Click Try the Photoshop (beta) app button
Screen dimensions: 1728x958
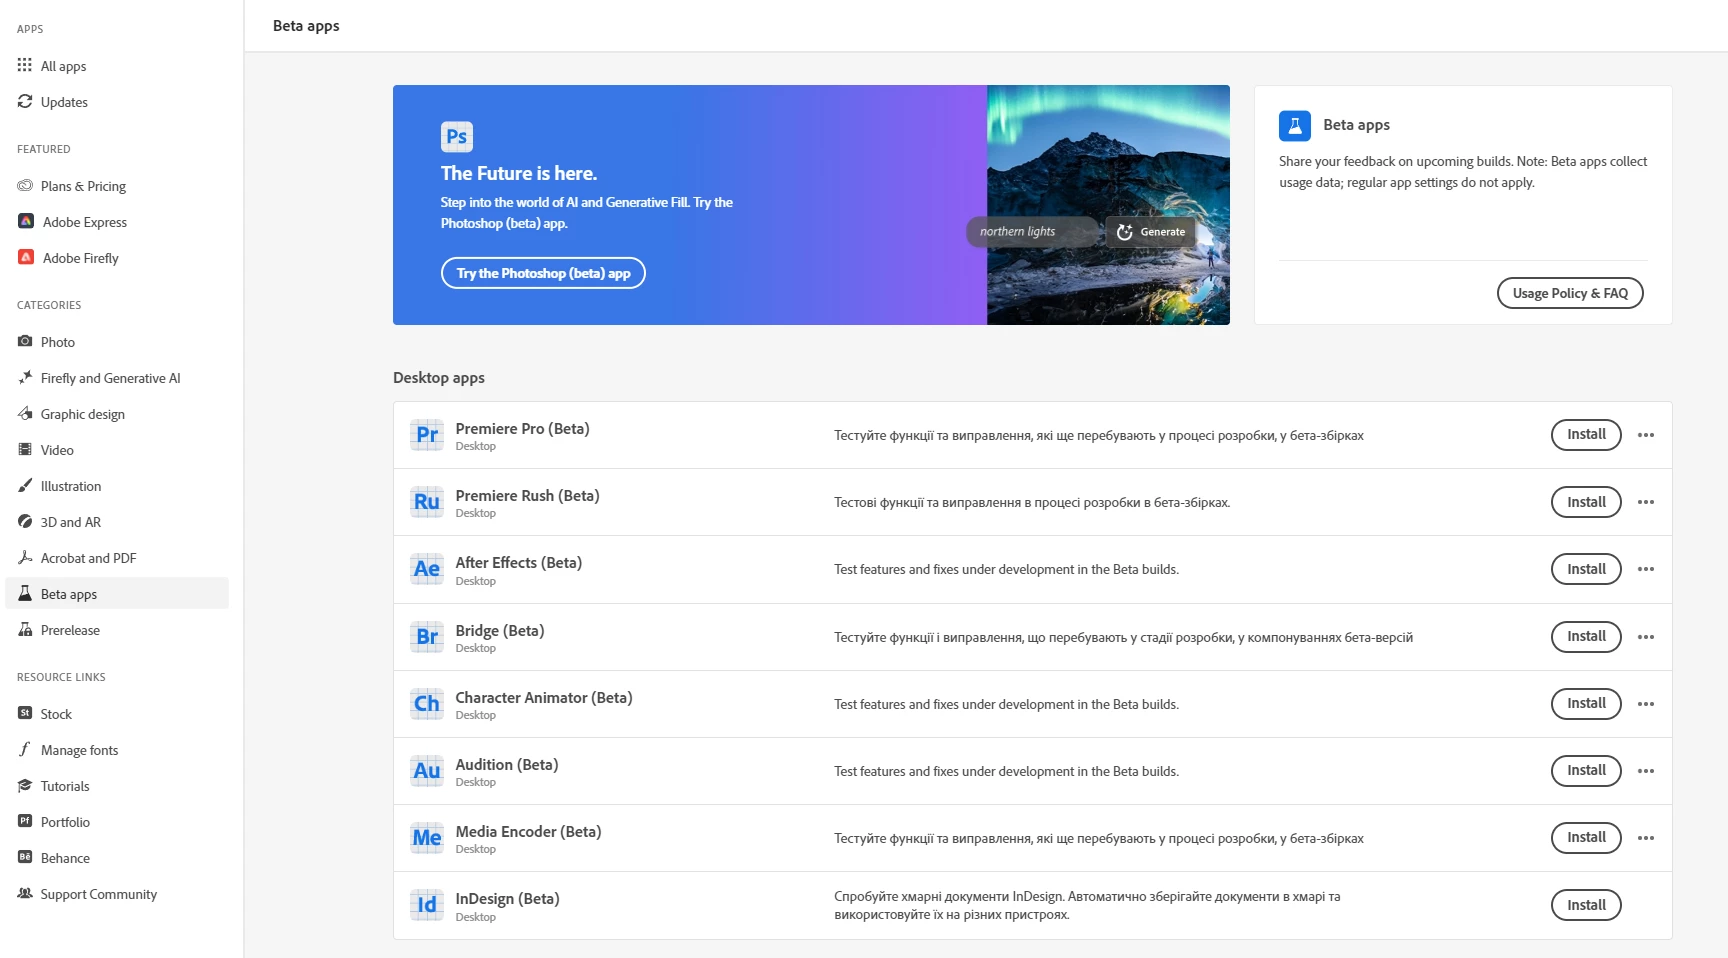tap(543, 273)
